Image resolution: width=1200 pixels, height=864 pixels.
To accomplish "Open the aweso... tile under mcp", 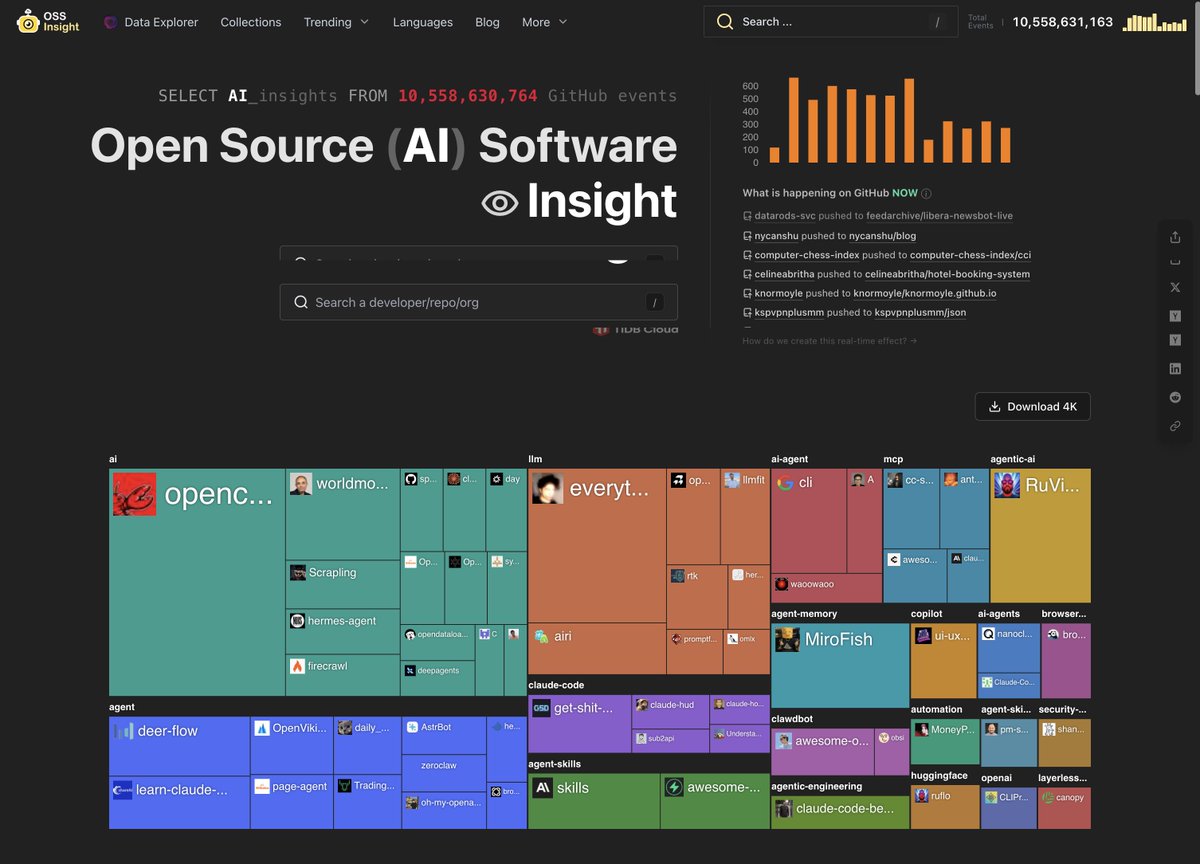I will 915,575.
